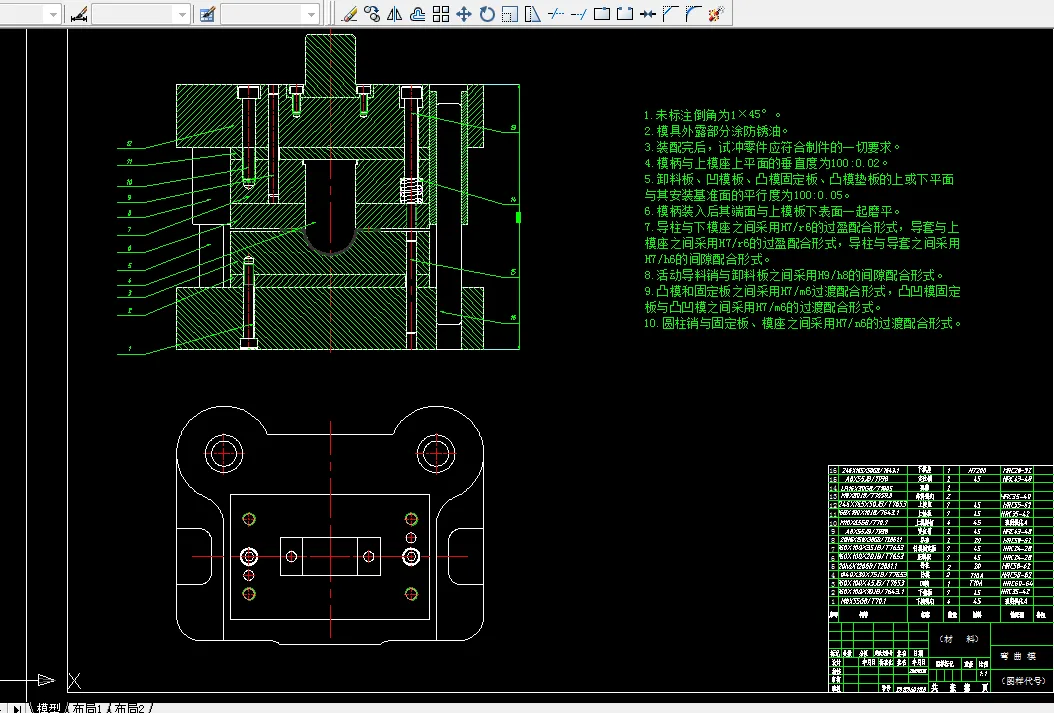This screenshot has width=1054, height=713.
Task: Expand the dimension style dropdown
Action: click(180, 14)
